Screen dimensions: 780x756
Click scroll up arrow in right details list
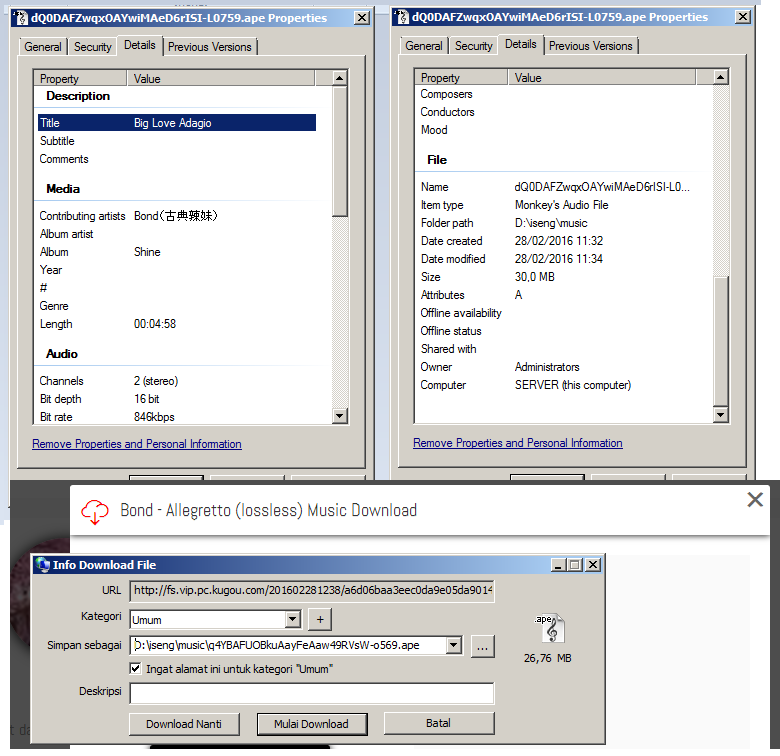(x=720, y=78)
